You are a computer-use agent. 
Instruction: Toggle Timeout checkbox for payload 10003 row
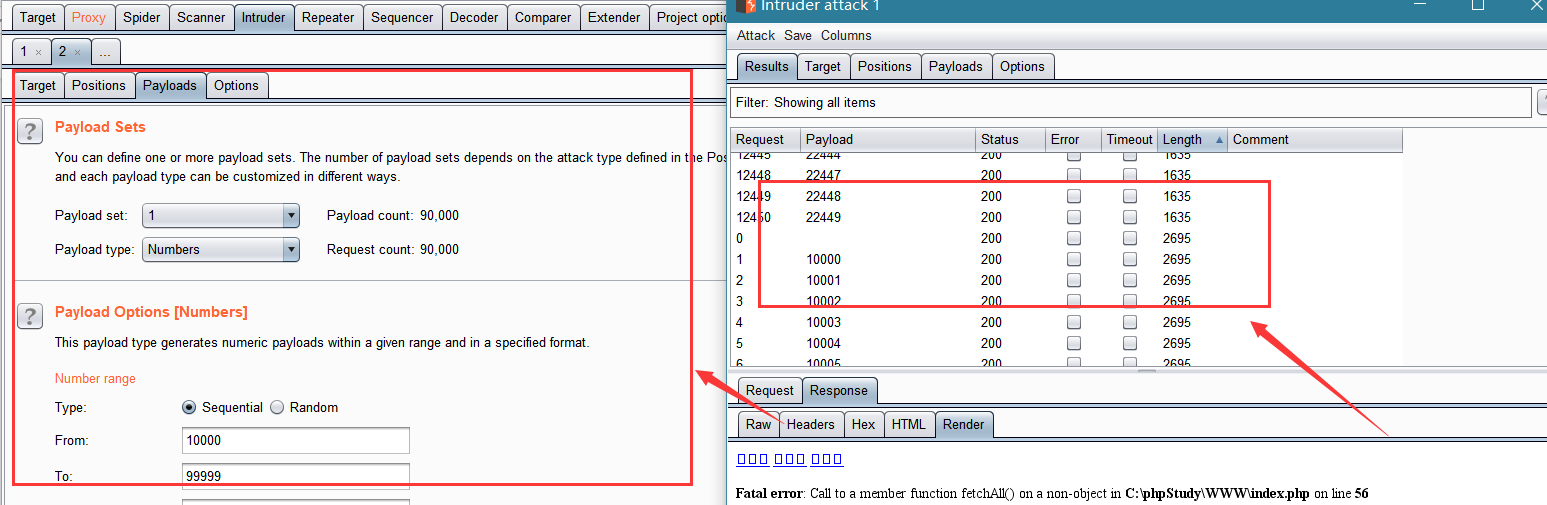click(1129, 322)
